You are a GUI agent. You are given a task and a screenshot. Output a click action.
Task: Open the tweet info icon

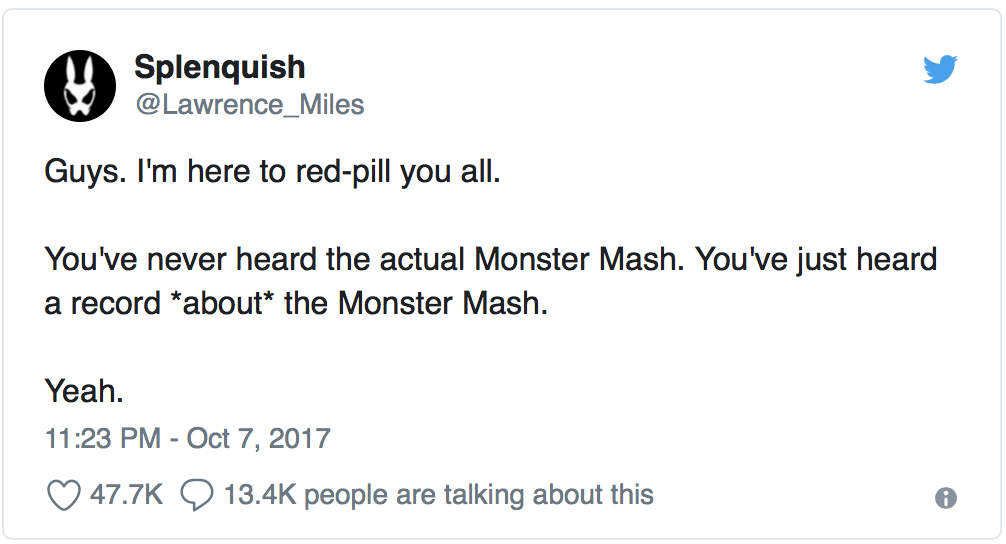coord(945,498)
